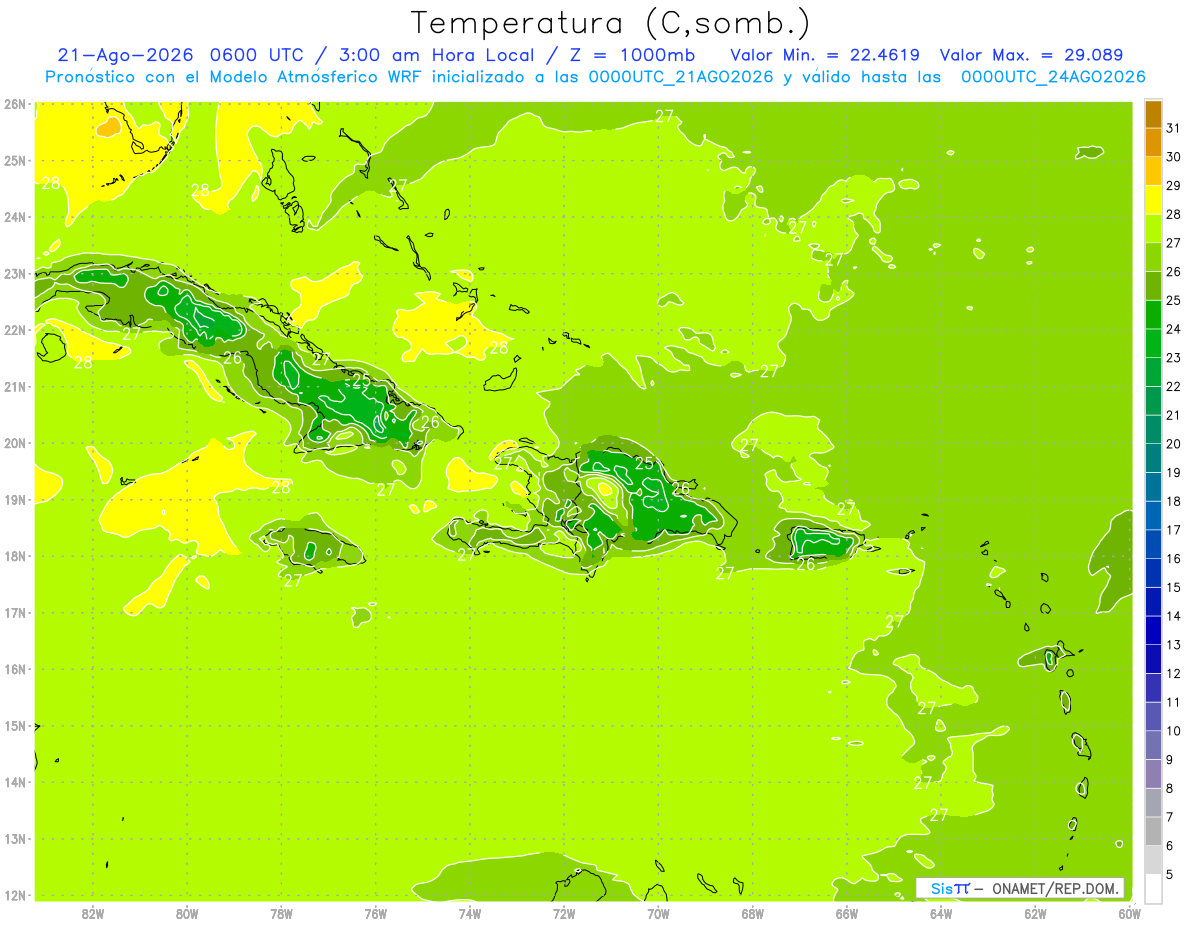Click the "20N" latitude axis label

(x=15, y=443)
